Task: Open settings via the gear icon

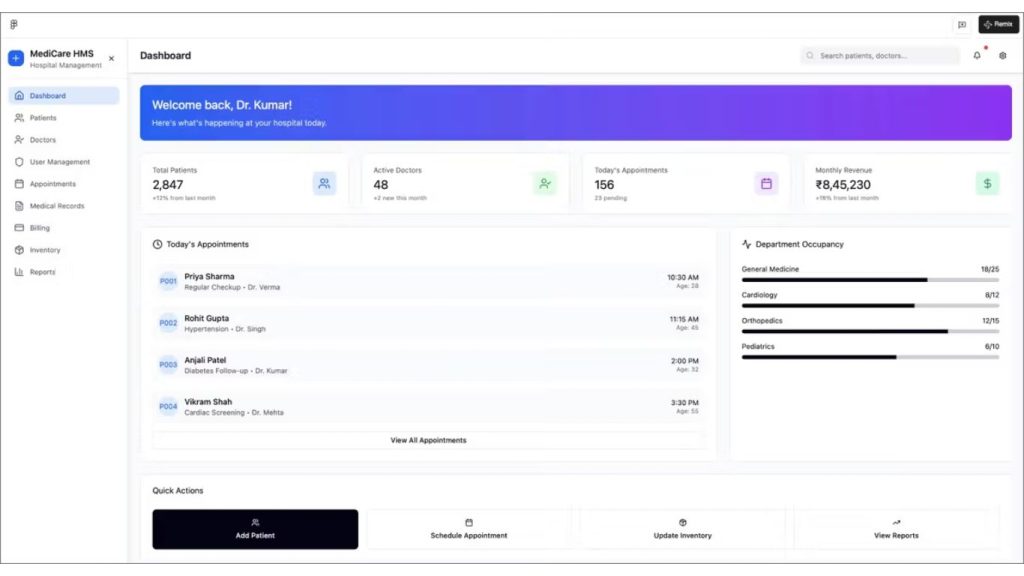Action: pyautogui.click(x=1002, y=56)
